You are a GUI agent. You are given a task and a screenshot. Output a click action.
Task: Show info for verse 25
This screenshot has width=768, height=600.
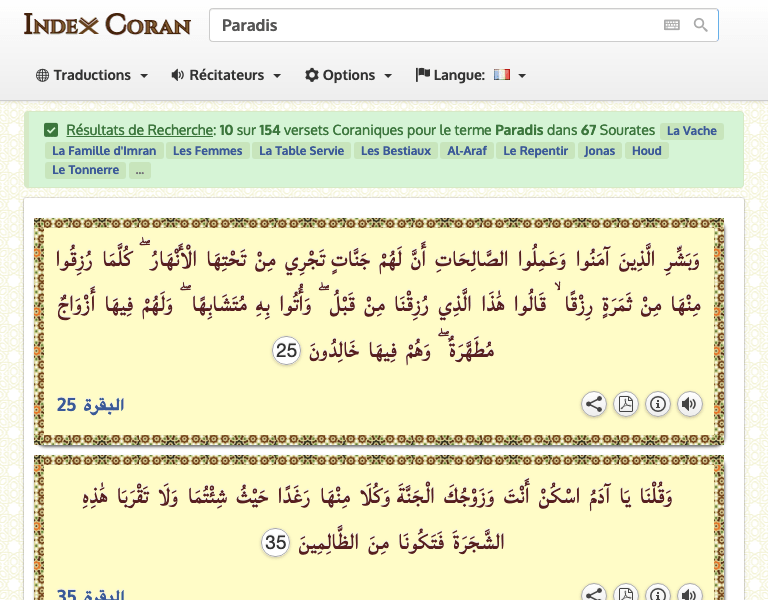658,404
